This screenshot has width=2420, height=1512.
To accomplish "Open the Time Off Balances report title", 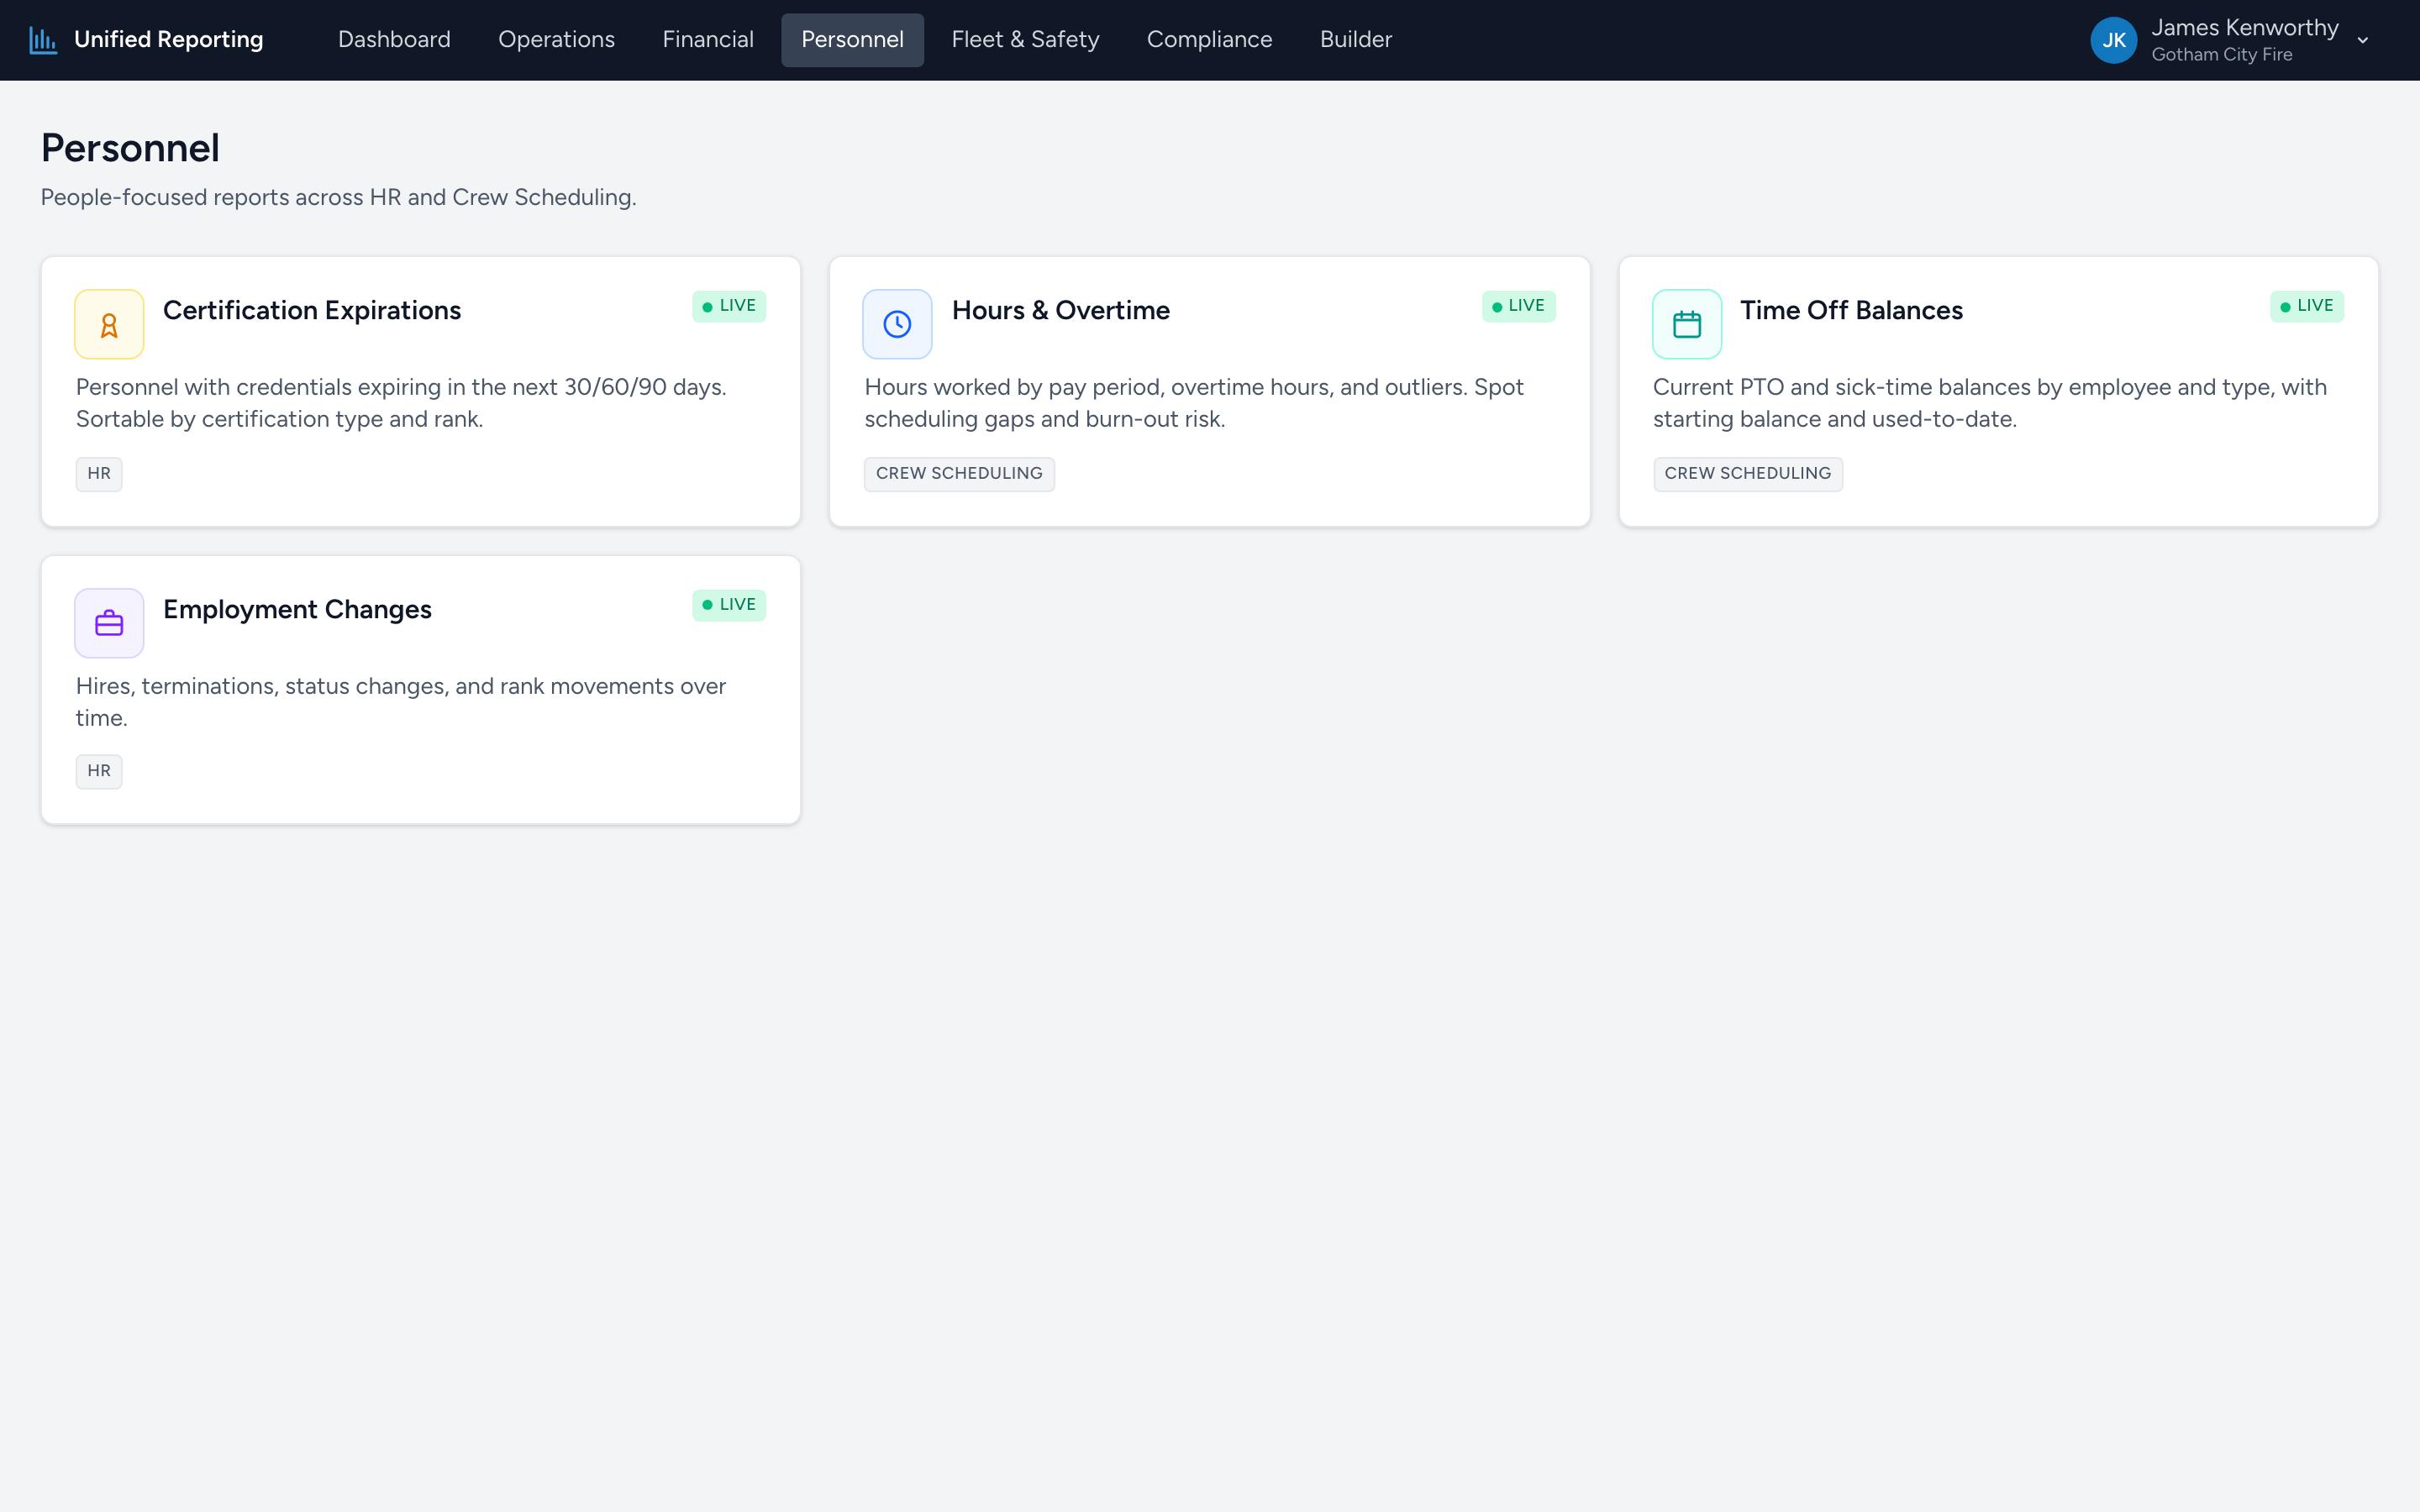I will tap(1851, 311).
